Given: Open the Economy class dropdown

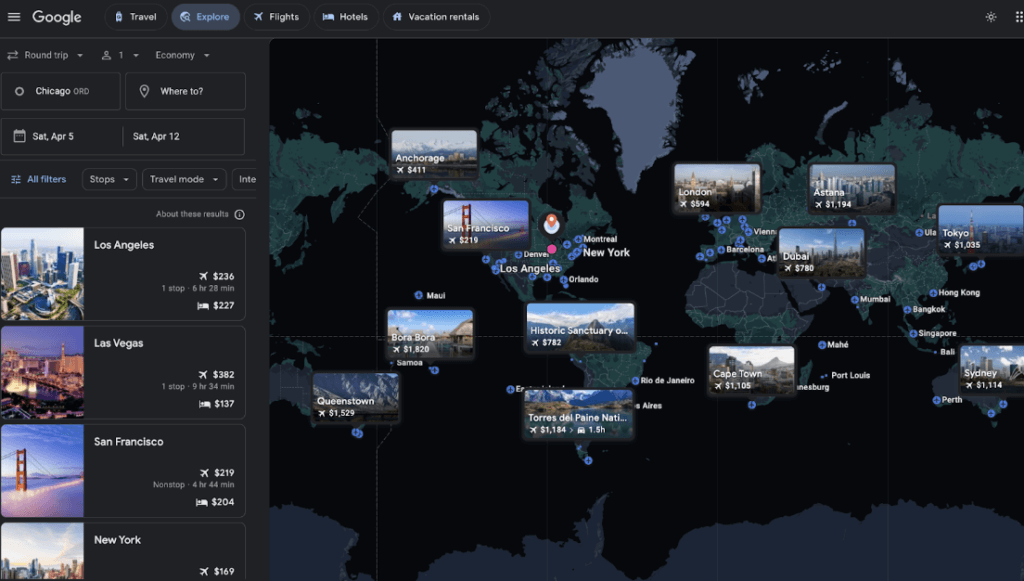Looking at the screenshot, I should click(182, 55).
